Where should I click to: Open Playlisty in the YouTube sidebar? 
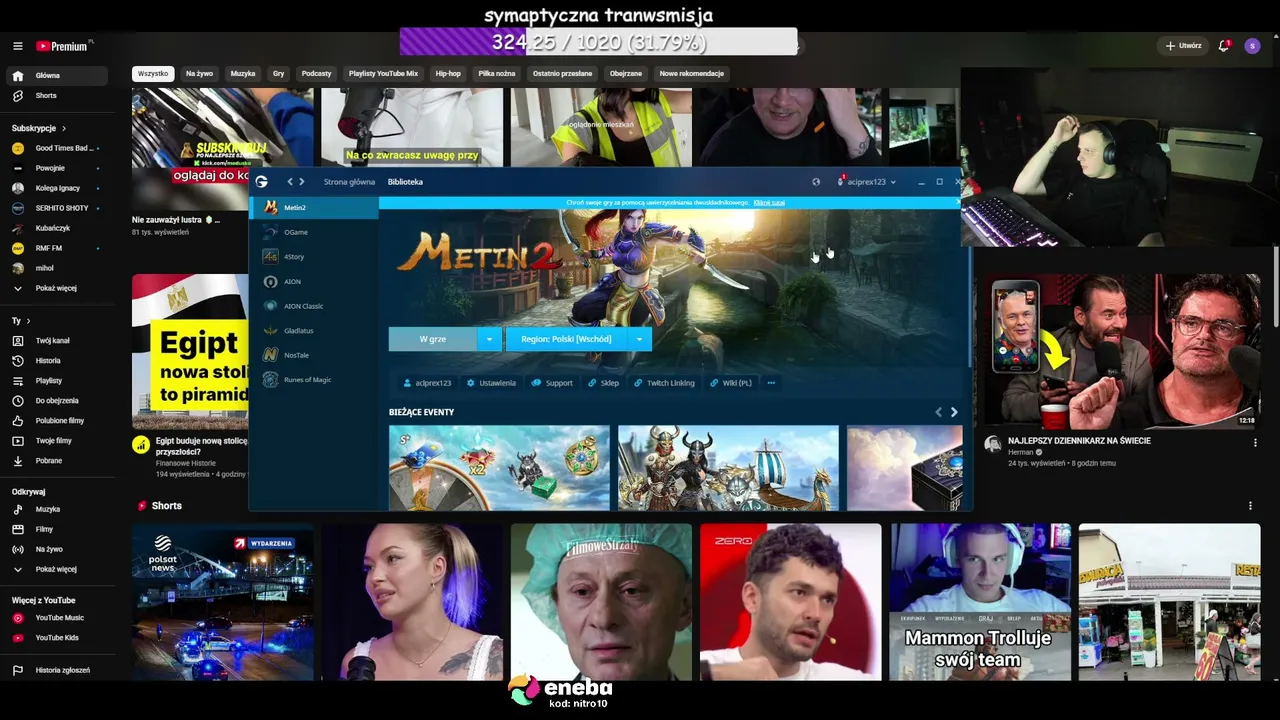(48, 381)
